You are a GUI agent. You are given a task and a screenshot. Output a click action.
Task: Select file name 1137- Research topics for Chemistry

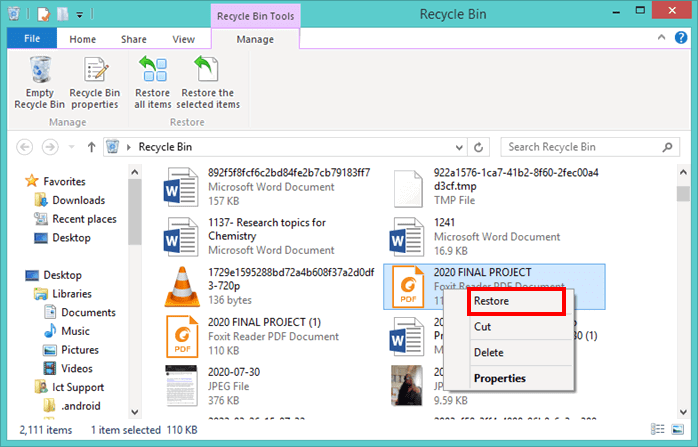[267, 229]
